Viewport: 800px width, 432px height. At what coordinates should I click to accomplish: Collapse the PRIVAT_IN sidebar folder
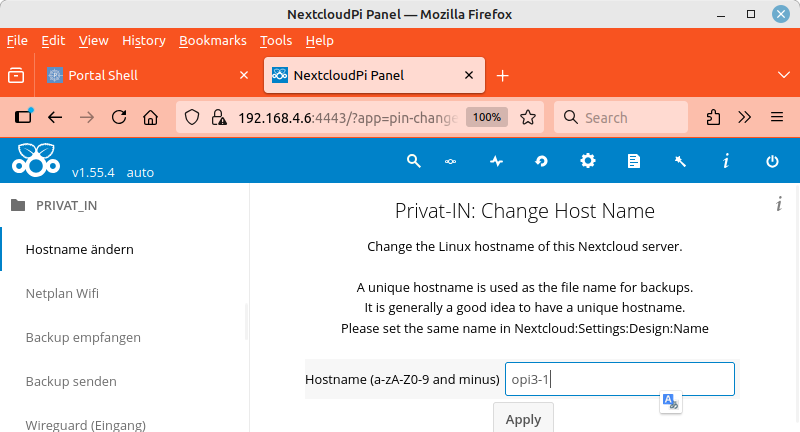tap(18, 206)
